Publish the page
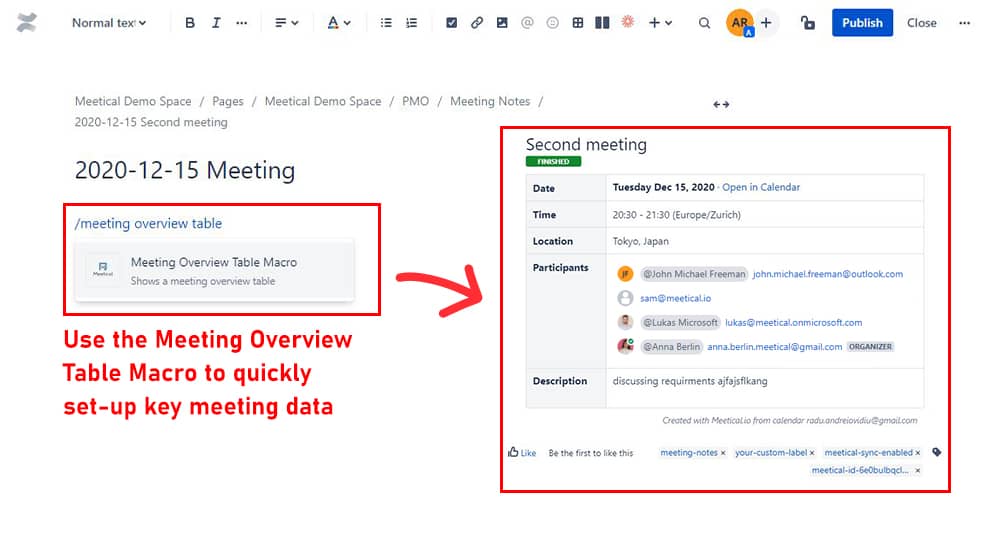Image resolution: width=1000 pixels, height=542 pixels. pos(862,23)
